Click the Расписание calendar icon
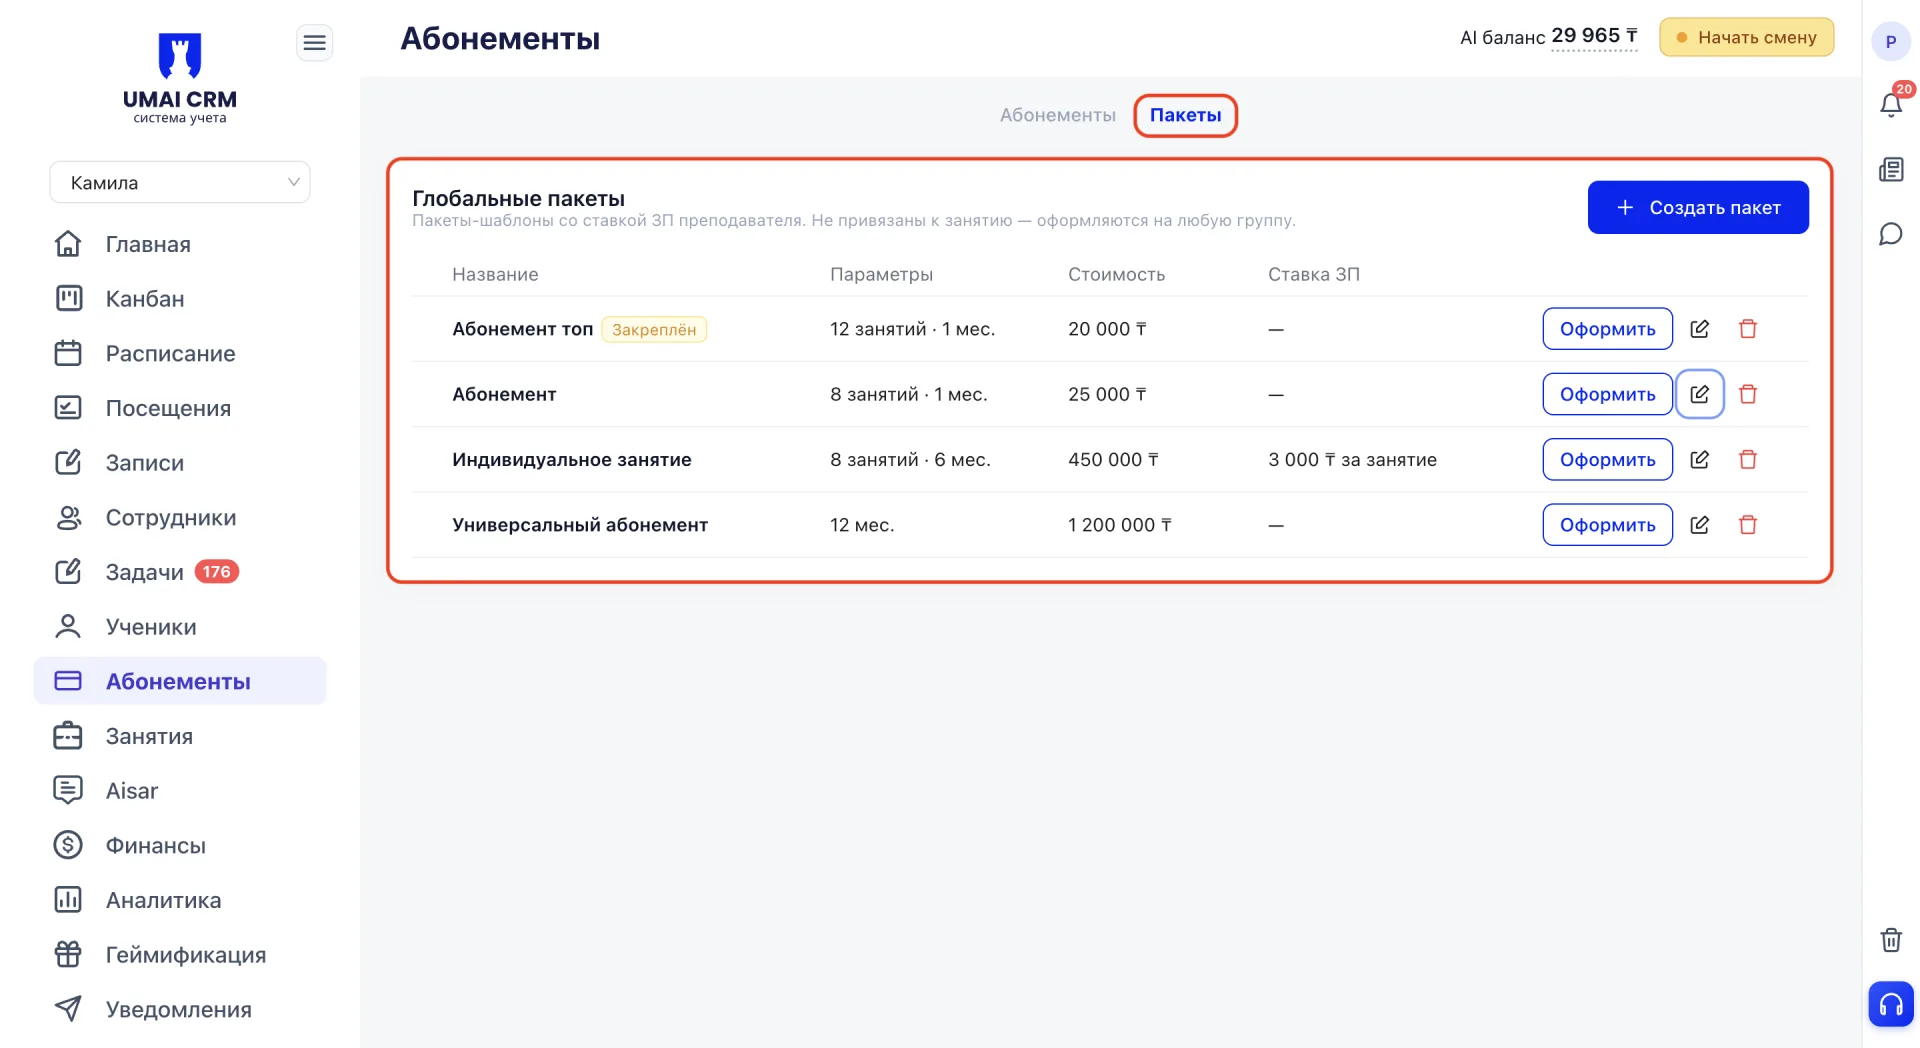 pyautogui.click(x=68, y=353)
